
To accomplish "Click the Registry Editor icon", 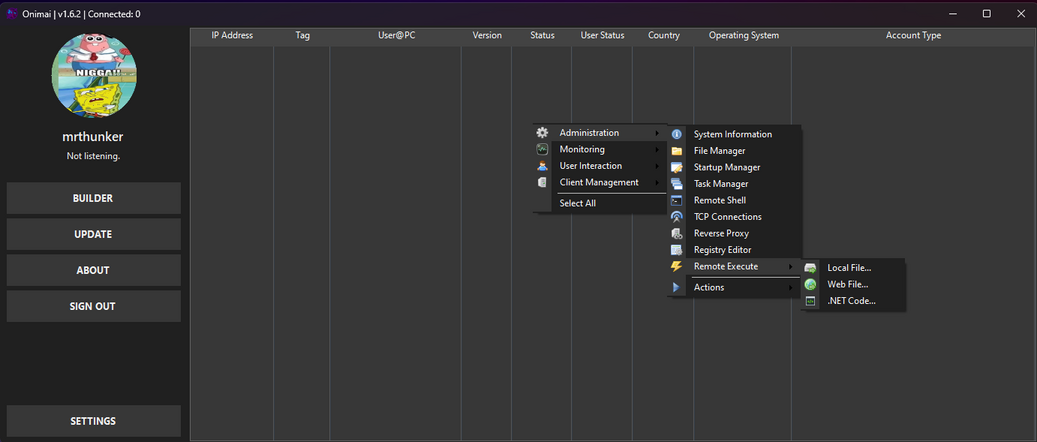I will coord(677,250).
